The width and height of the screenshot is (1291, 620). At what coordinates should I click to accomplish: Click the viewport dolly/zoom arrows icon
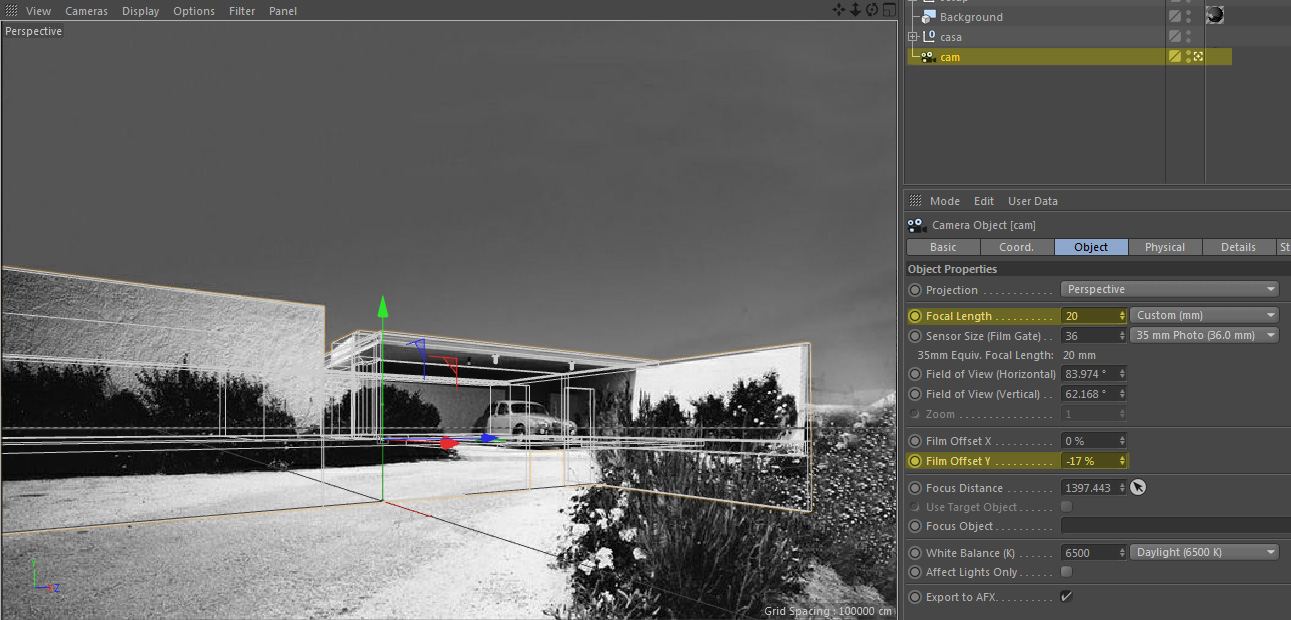[855, 10]
